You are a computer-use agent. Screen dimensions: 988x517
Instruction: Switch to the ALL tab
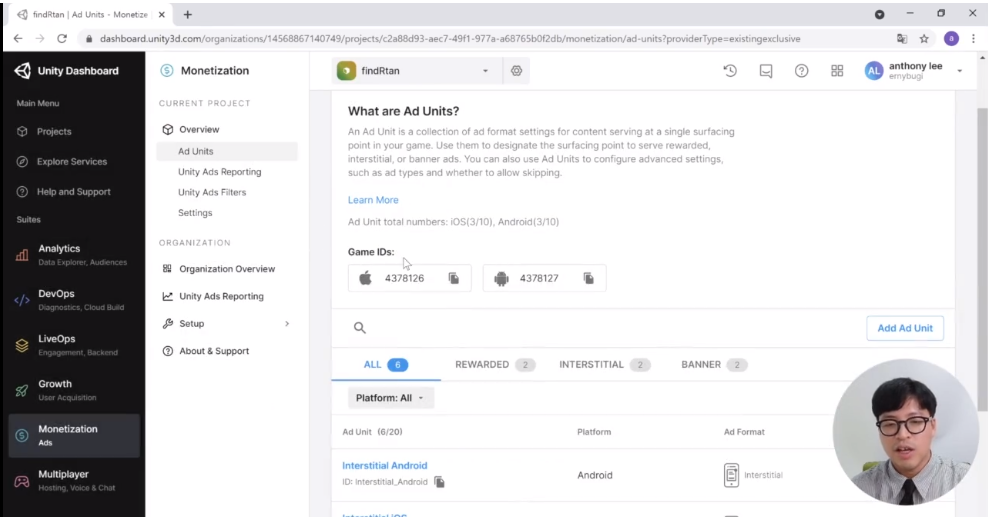coord(386,365)
